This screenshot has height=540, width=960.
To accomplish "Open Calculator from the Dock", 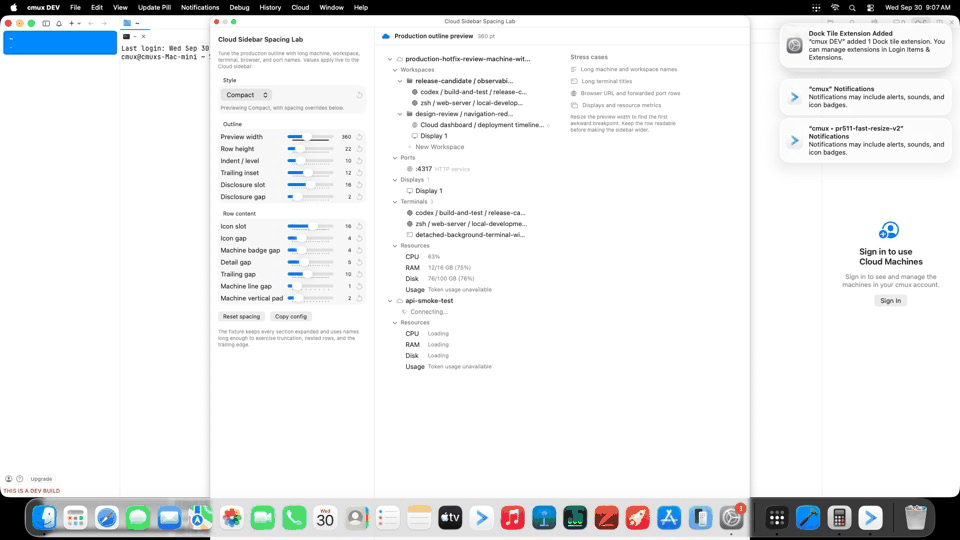I will point(839,518).
